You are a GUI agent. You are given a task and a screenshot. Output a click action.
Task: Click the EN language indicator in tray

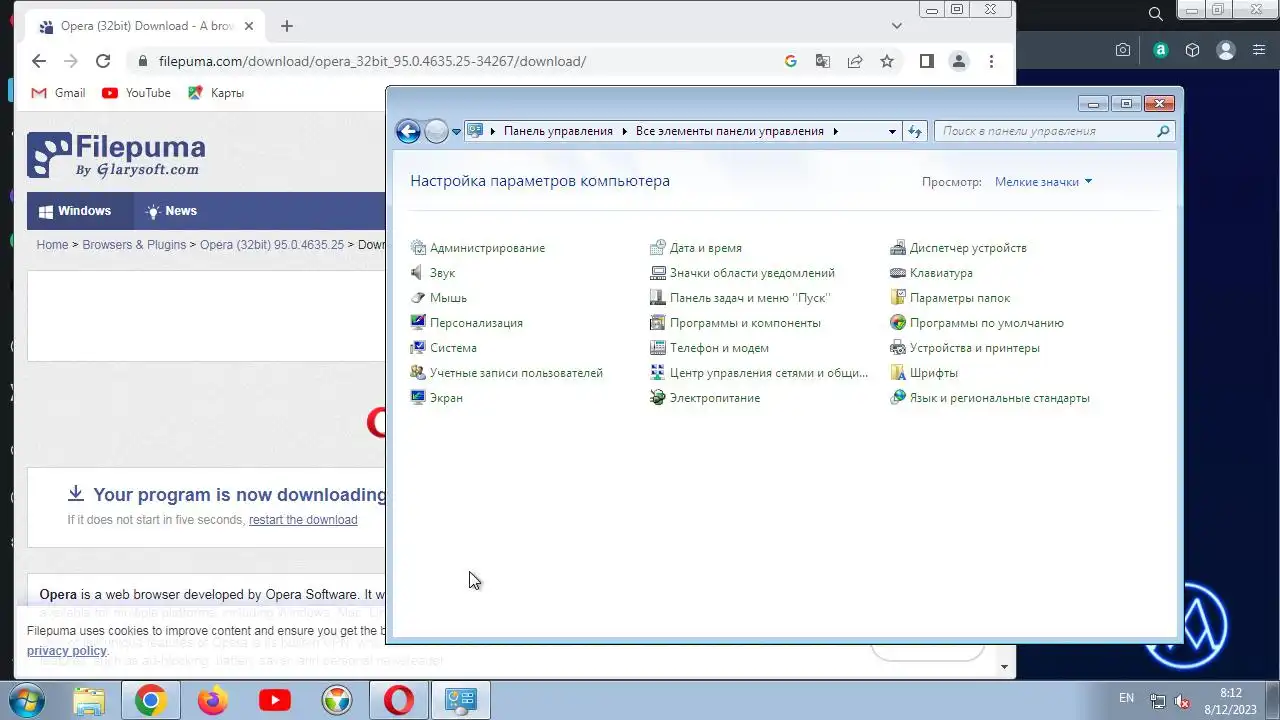pyautogui.click(x=1127, y=698)
